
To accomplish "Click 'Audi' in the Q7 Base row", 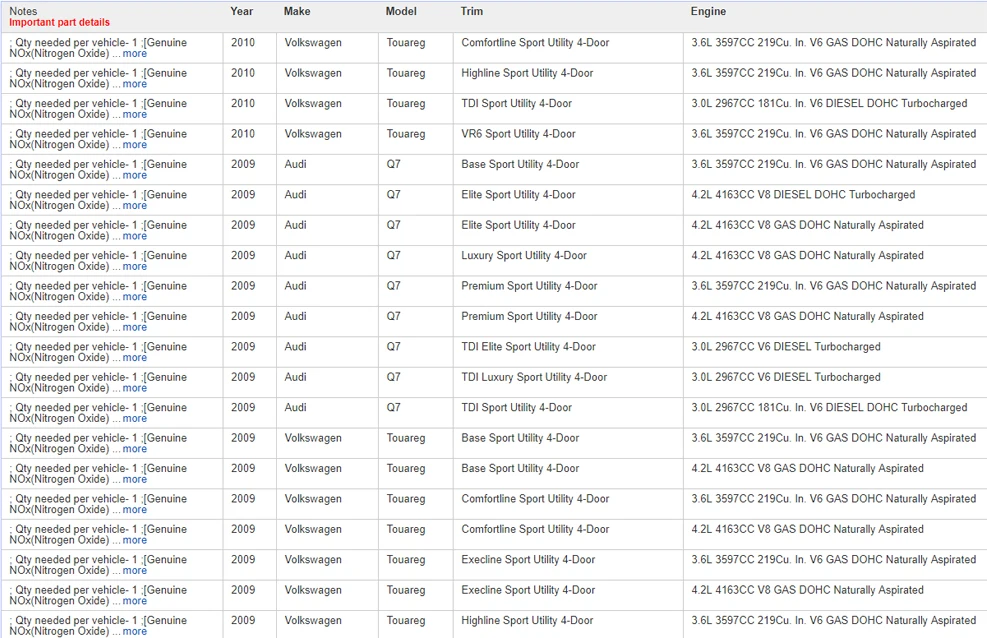I will 295,164.
